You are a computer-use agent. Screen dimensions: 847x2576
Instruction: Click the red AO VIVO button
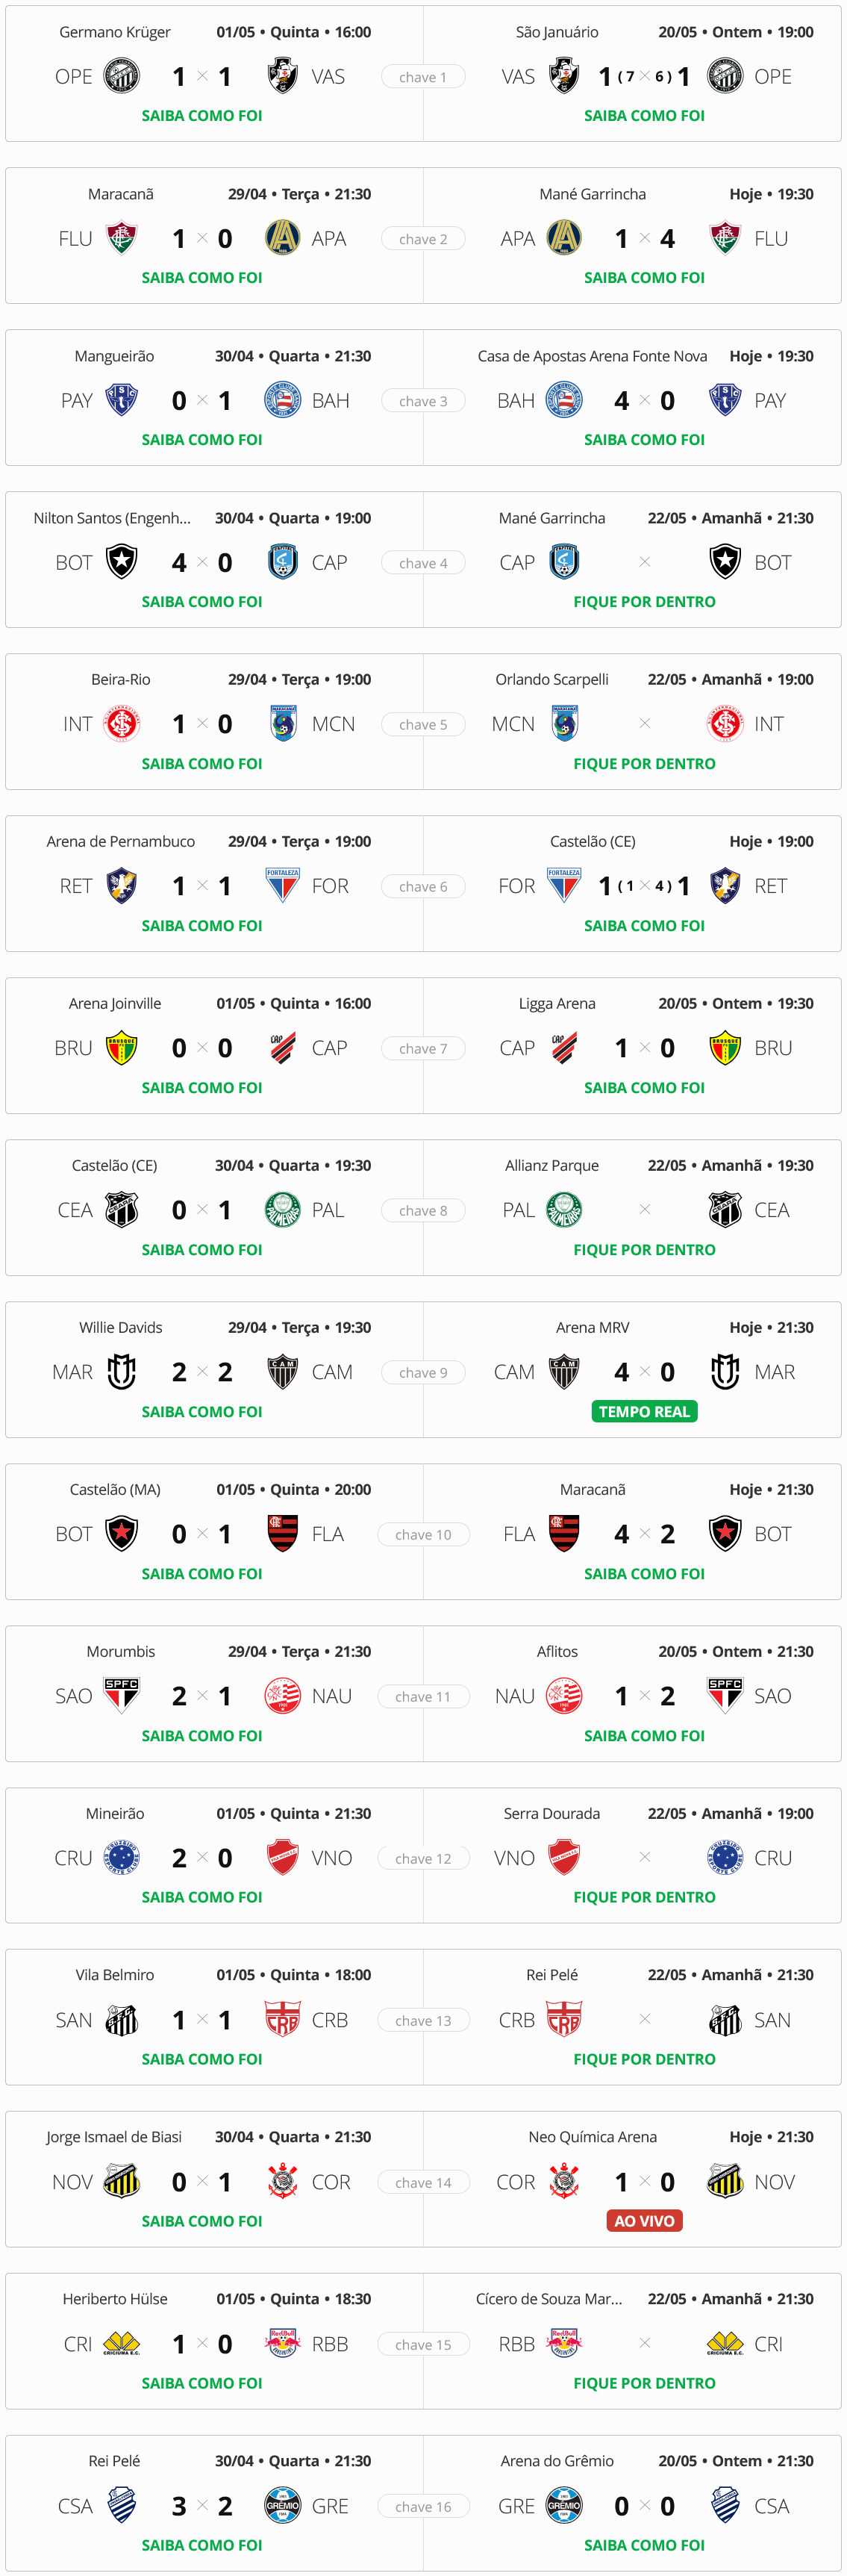click(x=644, y=2221)
